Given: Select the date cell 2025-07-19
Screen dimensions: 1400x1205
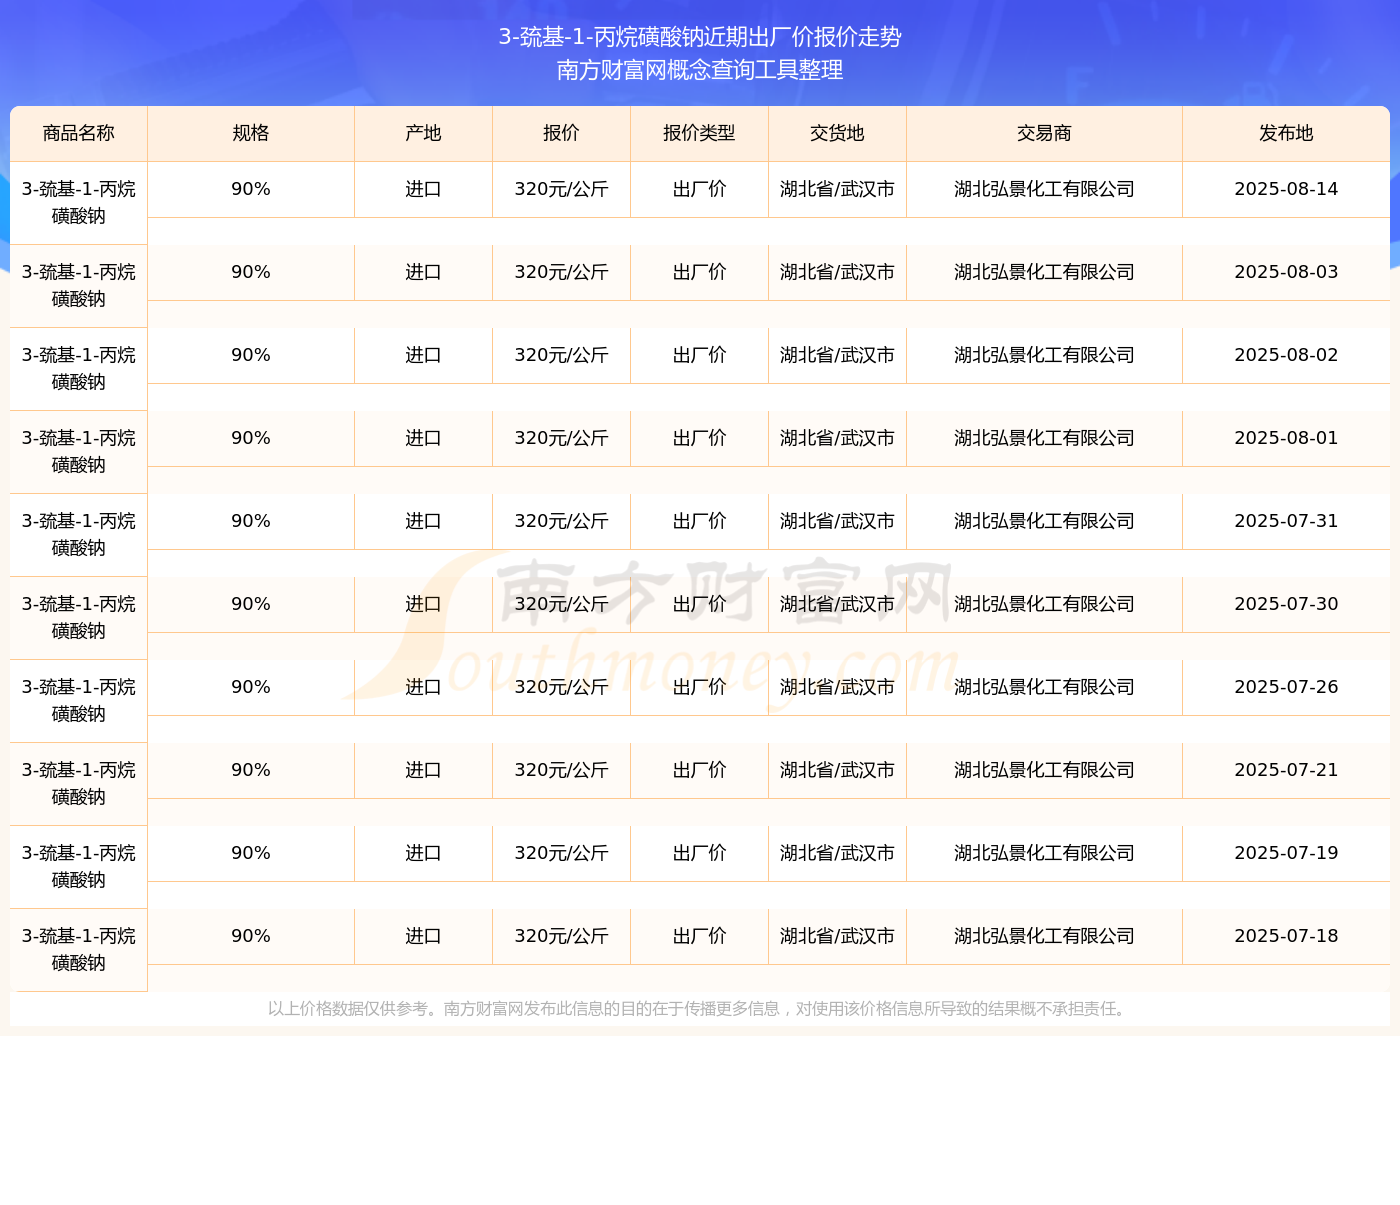Looking at the screenshot, I should (x=1286, y=853).
